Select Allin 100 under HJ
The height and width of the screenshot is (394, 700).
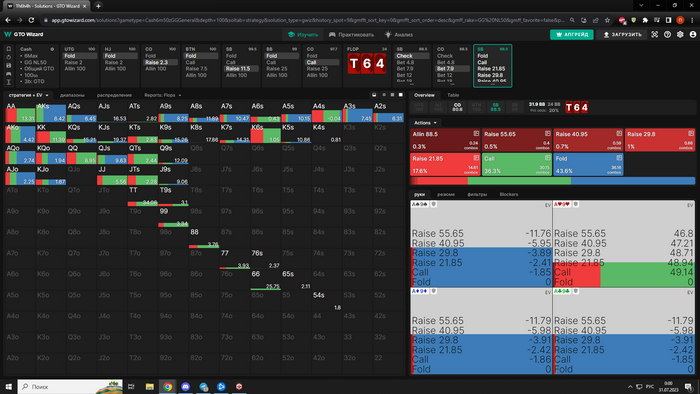(x=115, y=69)
